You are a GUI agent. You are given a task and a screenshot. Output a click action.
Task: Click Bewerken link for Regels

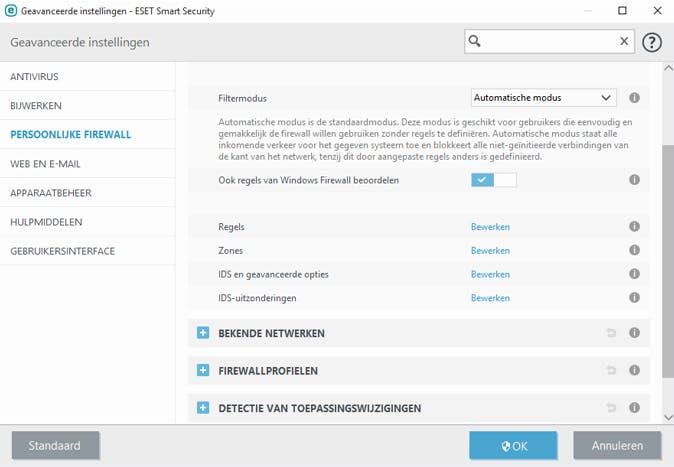490,226
